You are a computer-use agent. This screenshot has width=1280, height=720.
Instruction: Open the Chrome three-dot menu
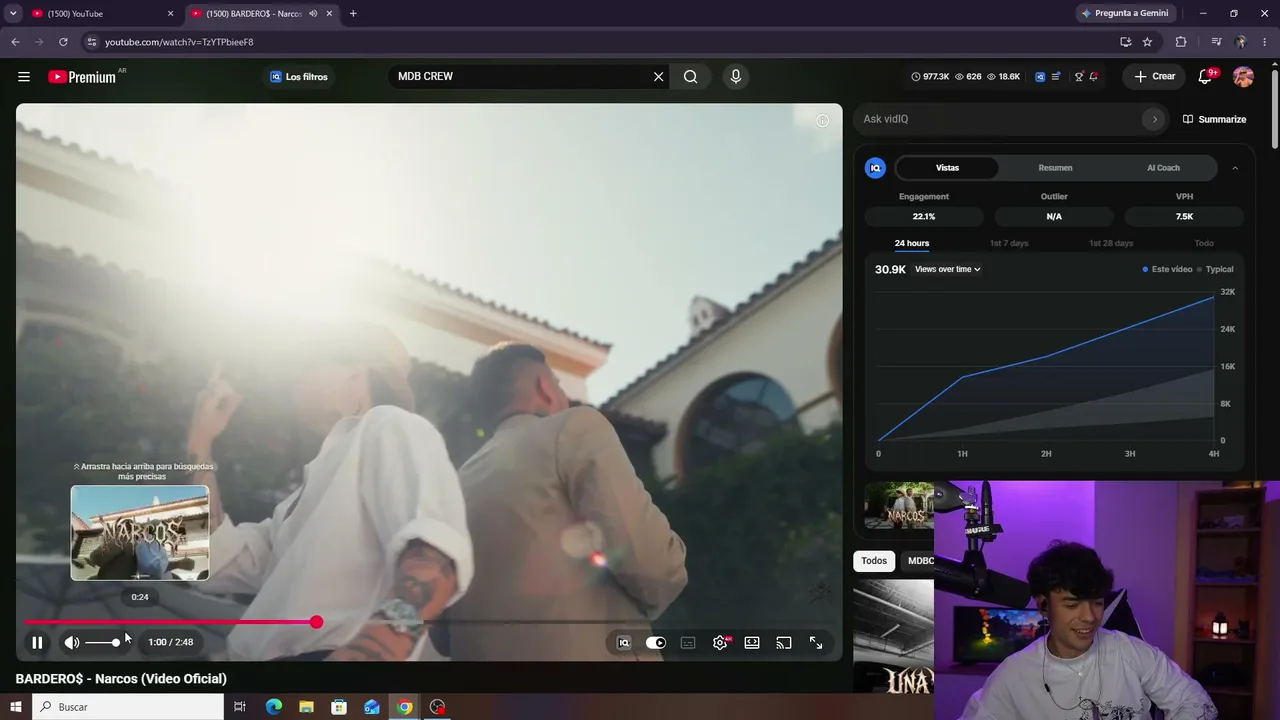click(1265, 42)
